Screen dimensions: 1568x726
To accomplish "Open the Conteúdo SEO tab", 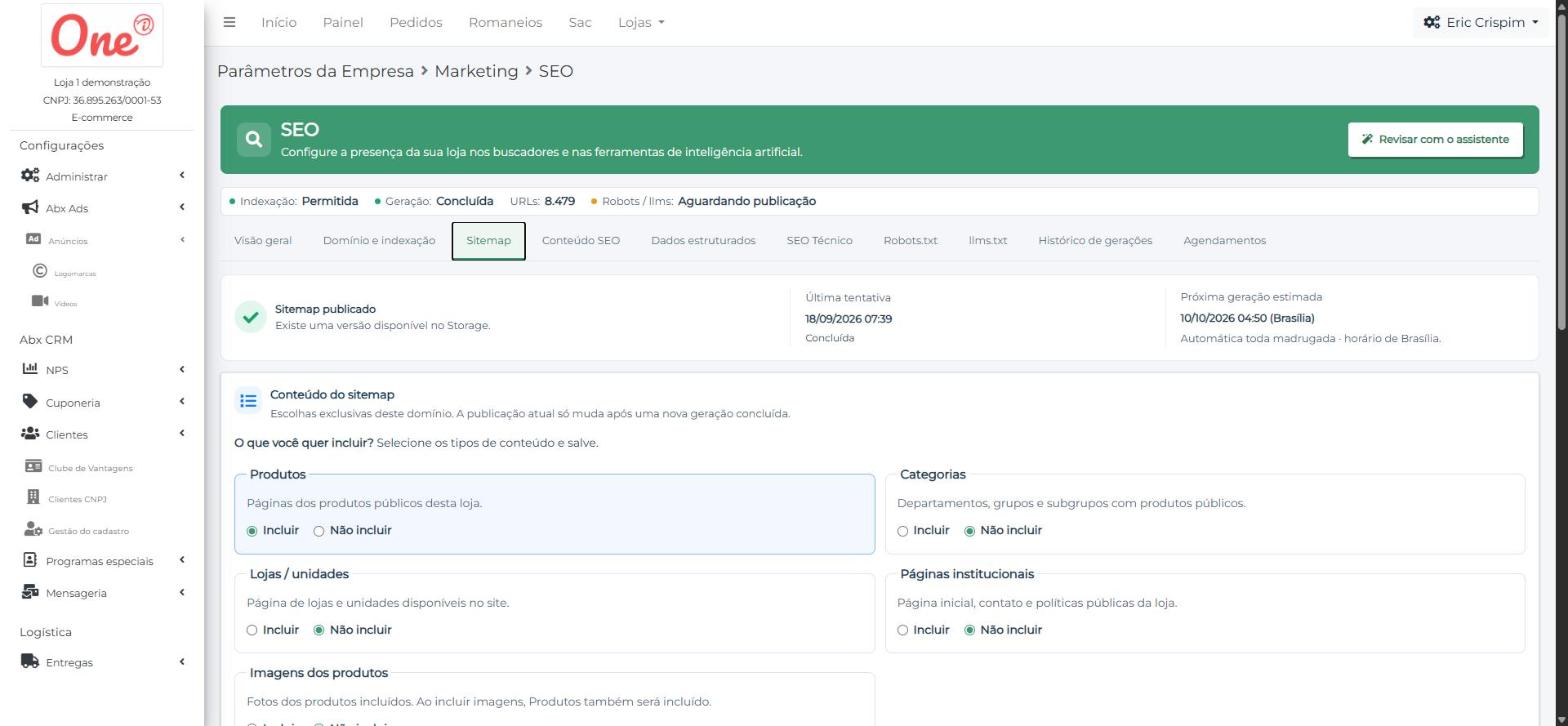I will click(x=581, y=240).
